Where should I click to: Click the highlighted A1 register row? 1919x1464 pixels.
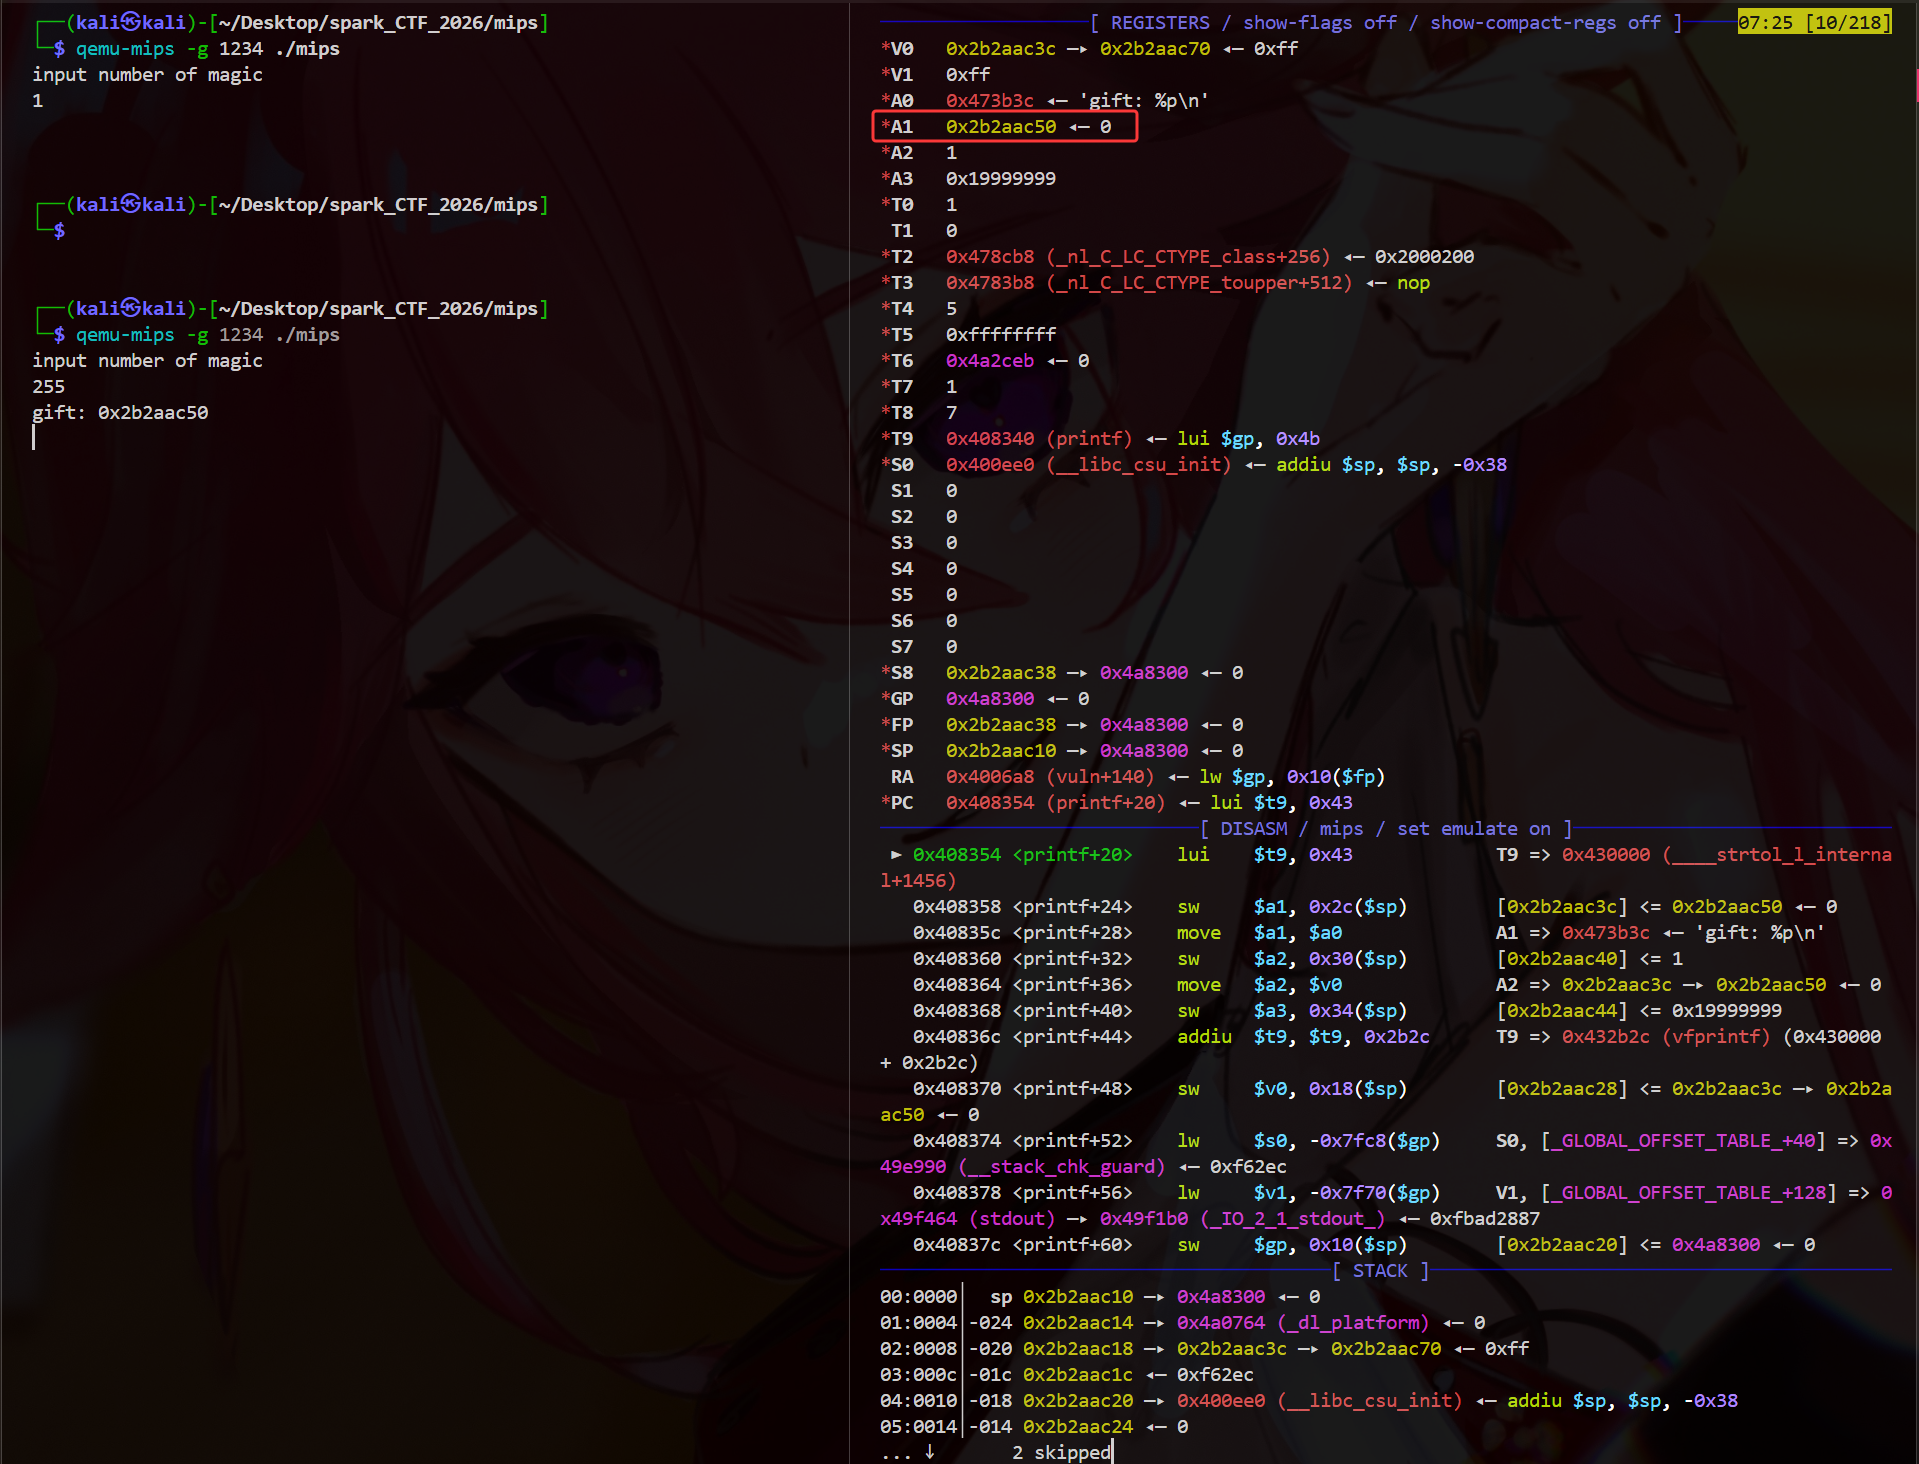[1005, 127]
